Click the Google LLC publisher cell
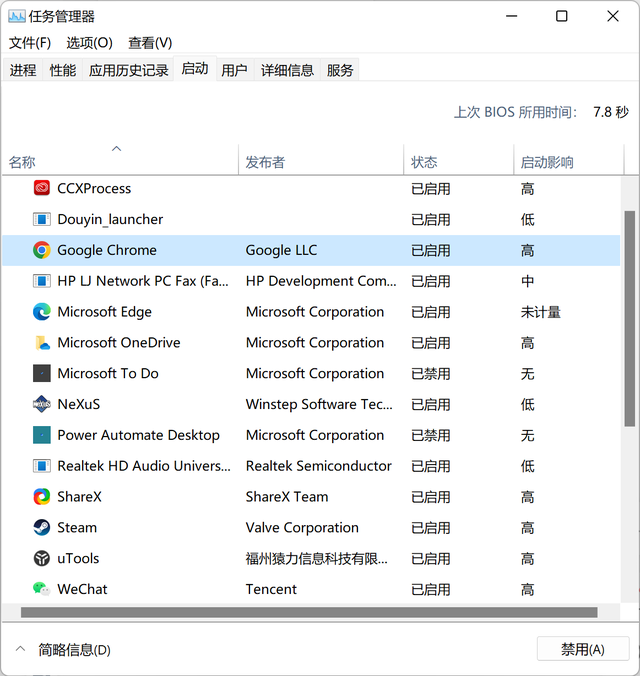 (281, 250)
